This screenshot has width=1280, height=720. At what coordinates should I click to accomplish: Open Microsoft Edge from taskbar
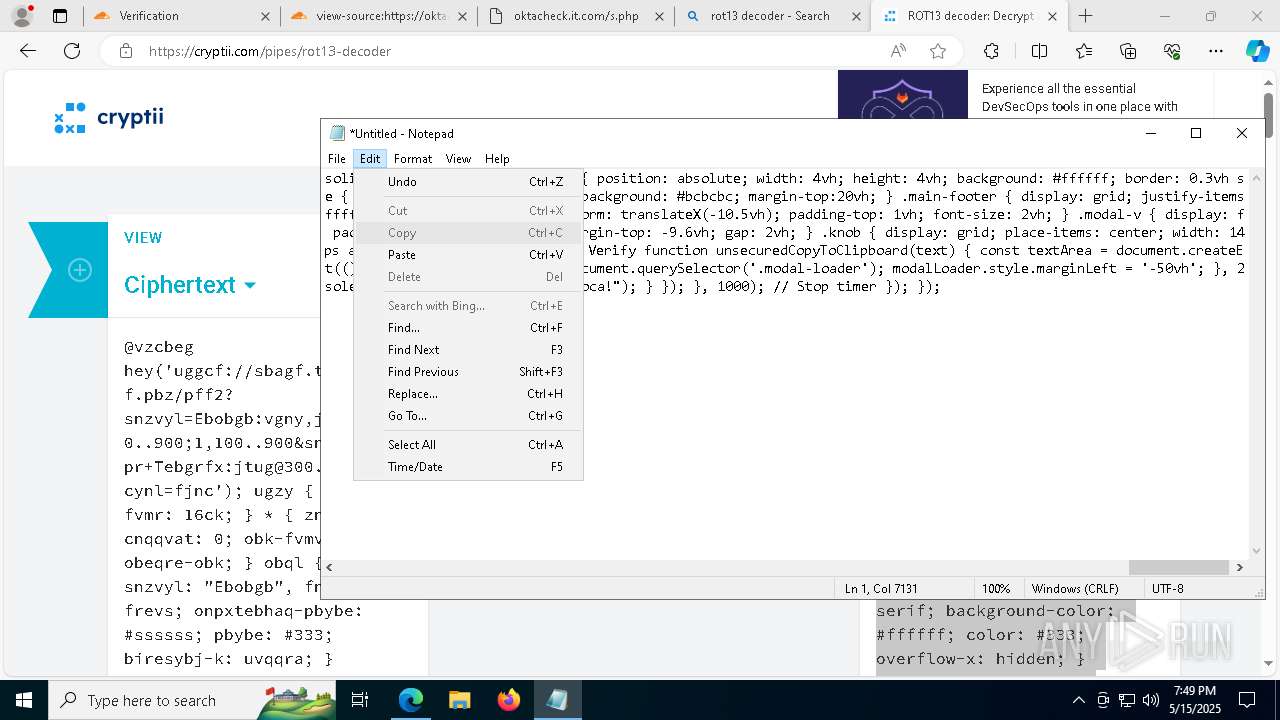(411, 700)
